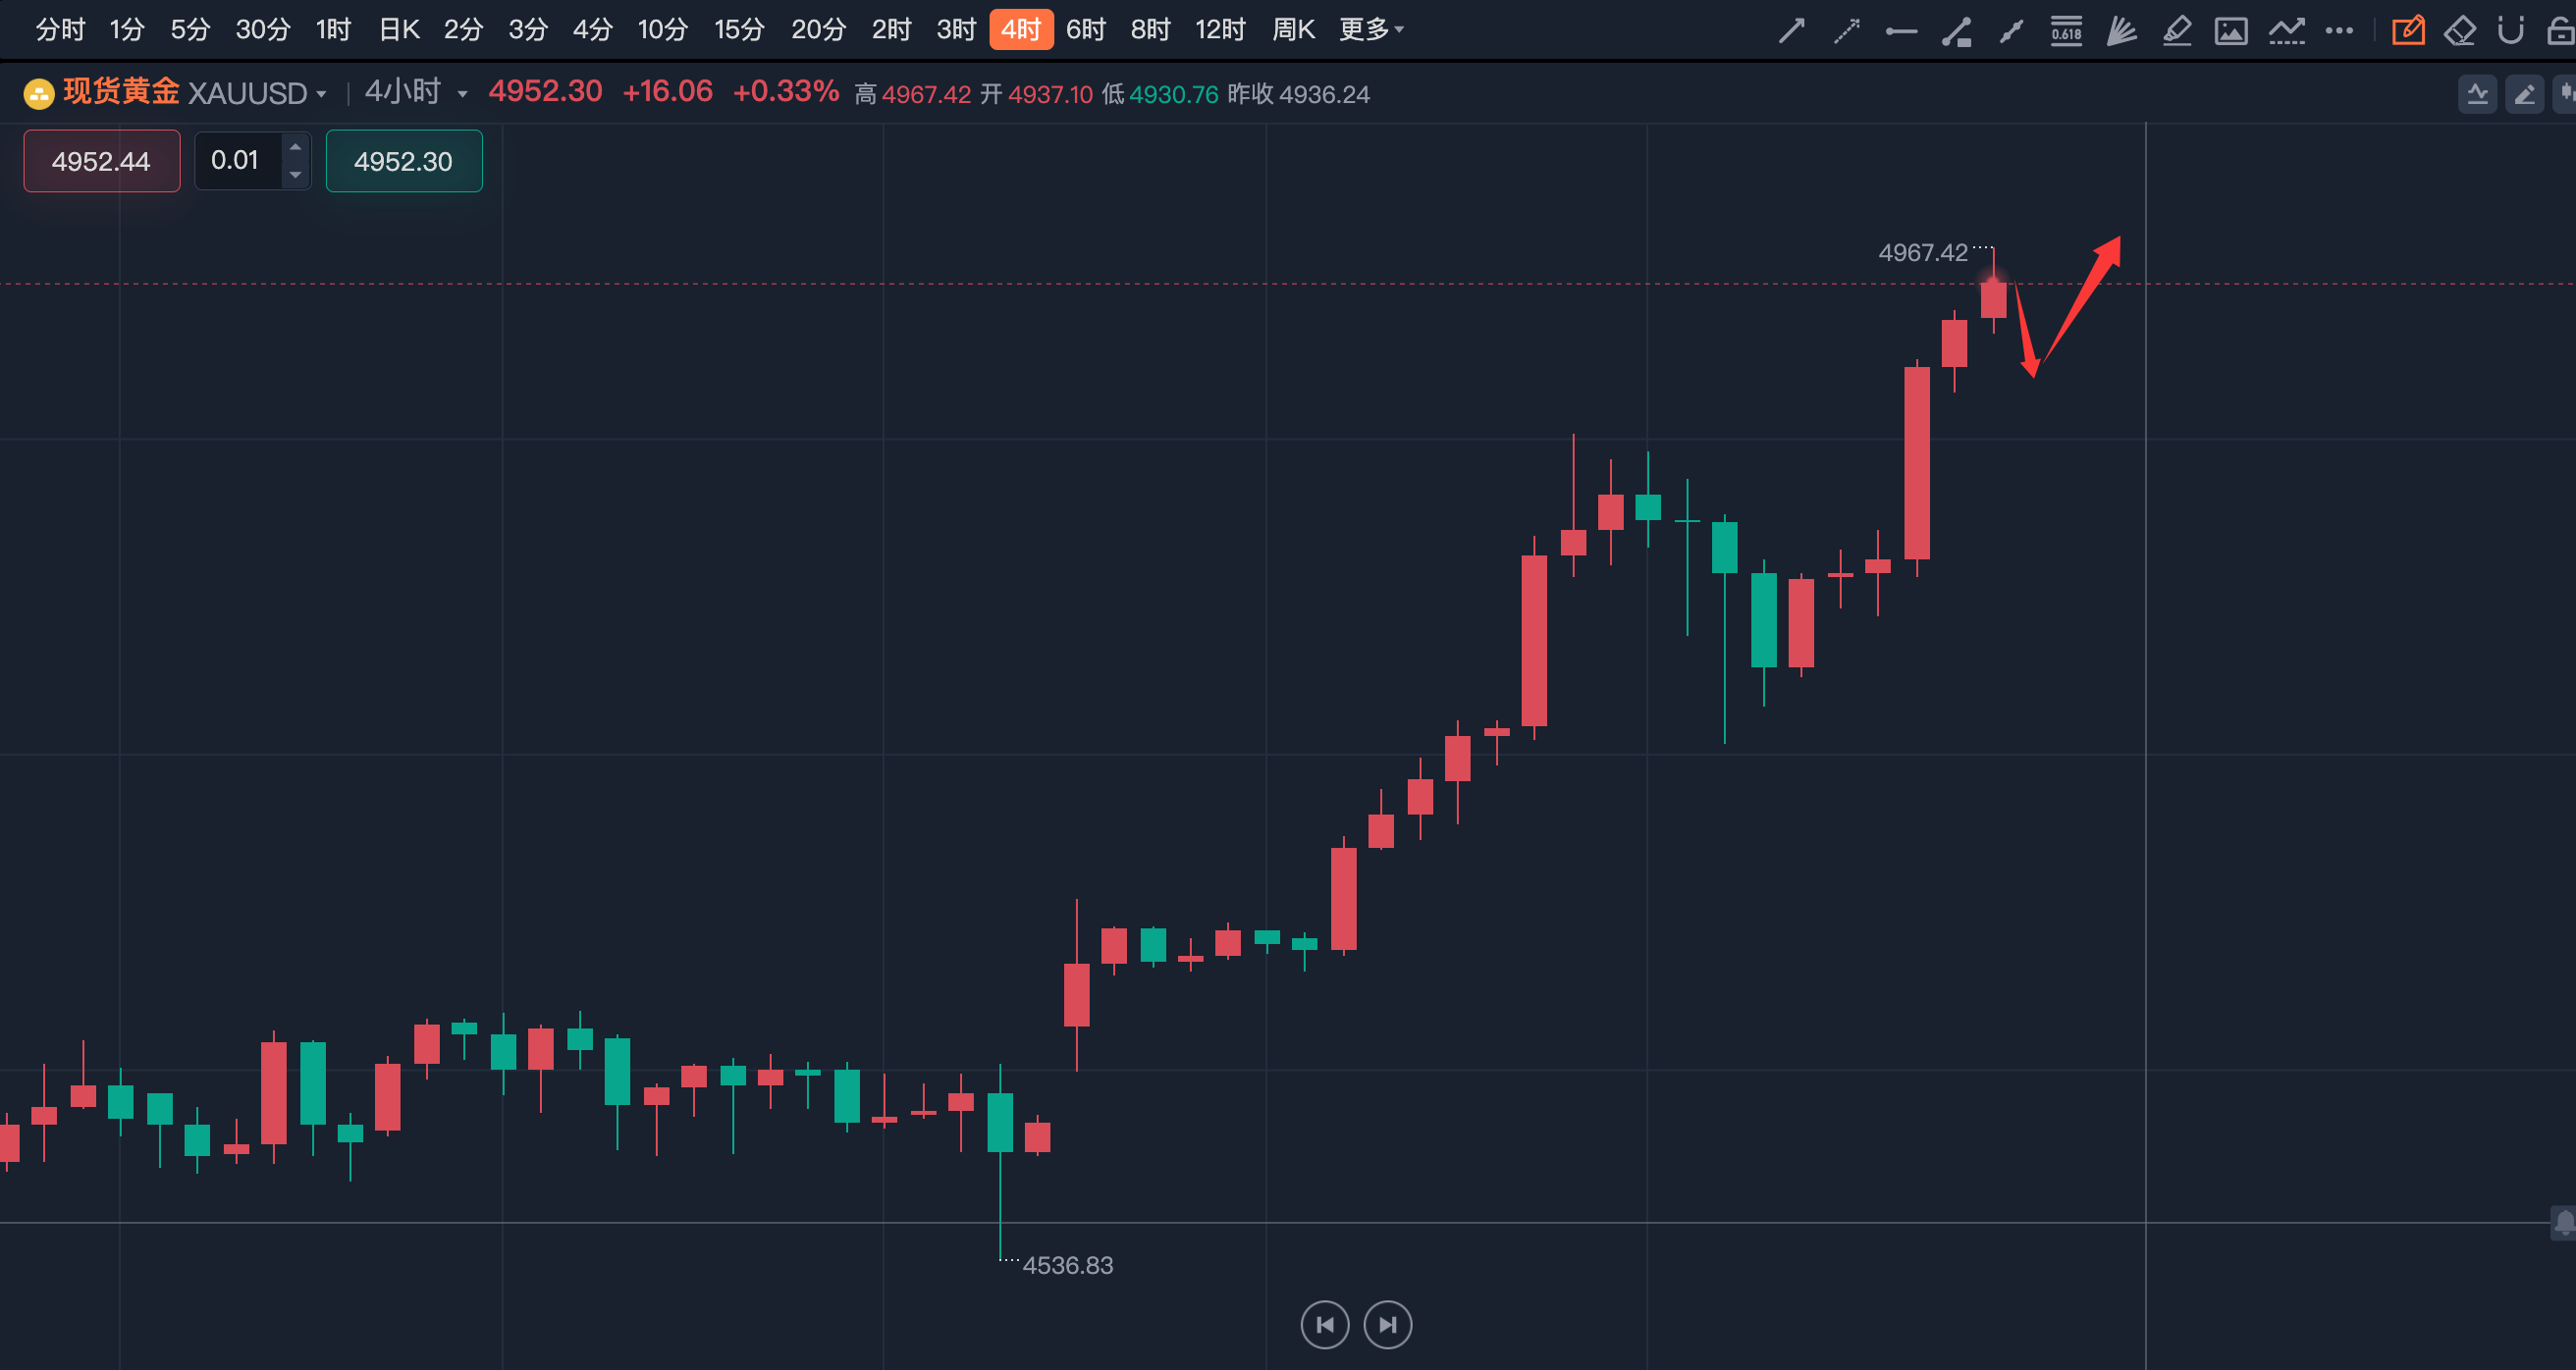Select the Fibonacci 0.618 retracement tool

[x=2066, y=31]
